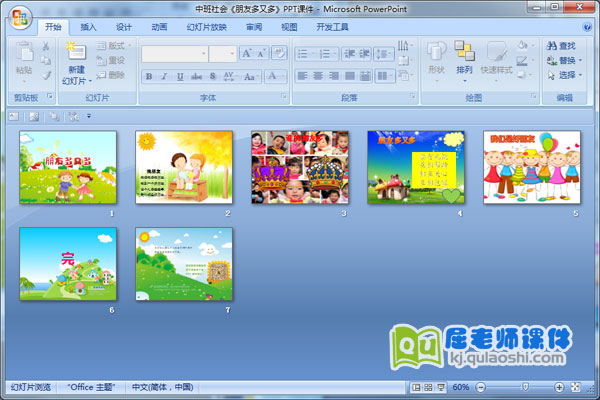Switch to Normal view in status bar
600x400 pixels.
416,386
